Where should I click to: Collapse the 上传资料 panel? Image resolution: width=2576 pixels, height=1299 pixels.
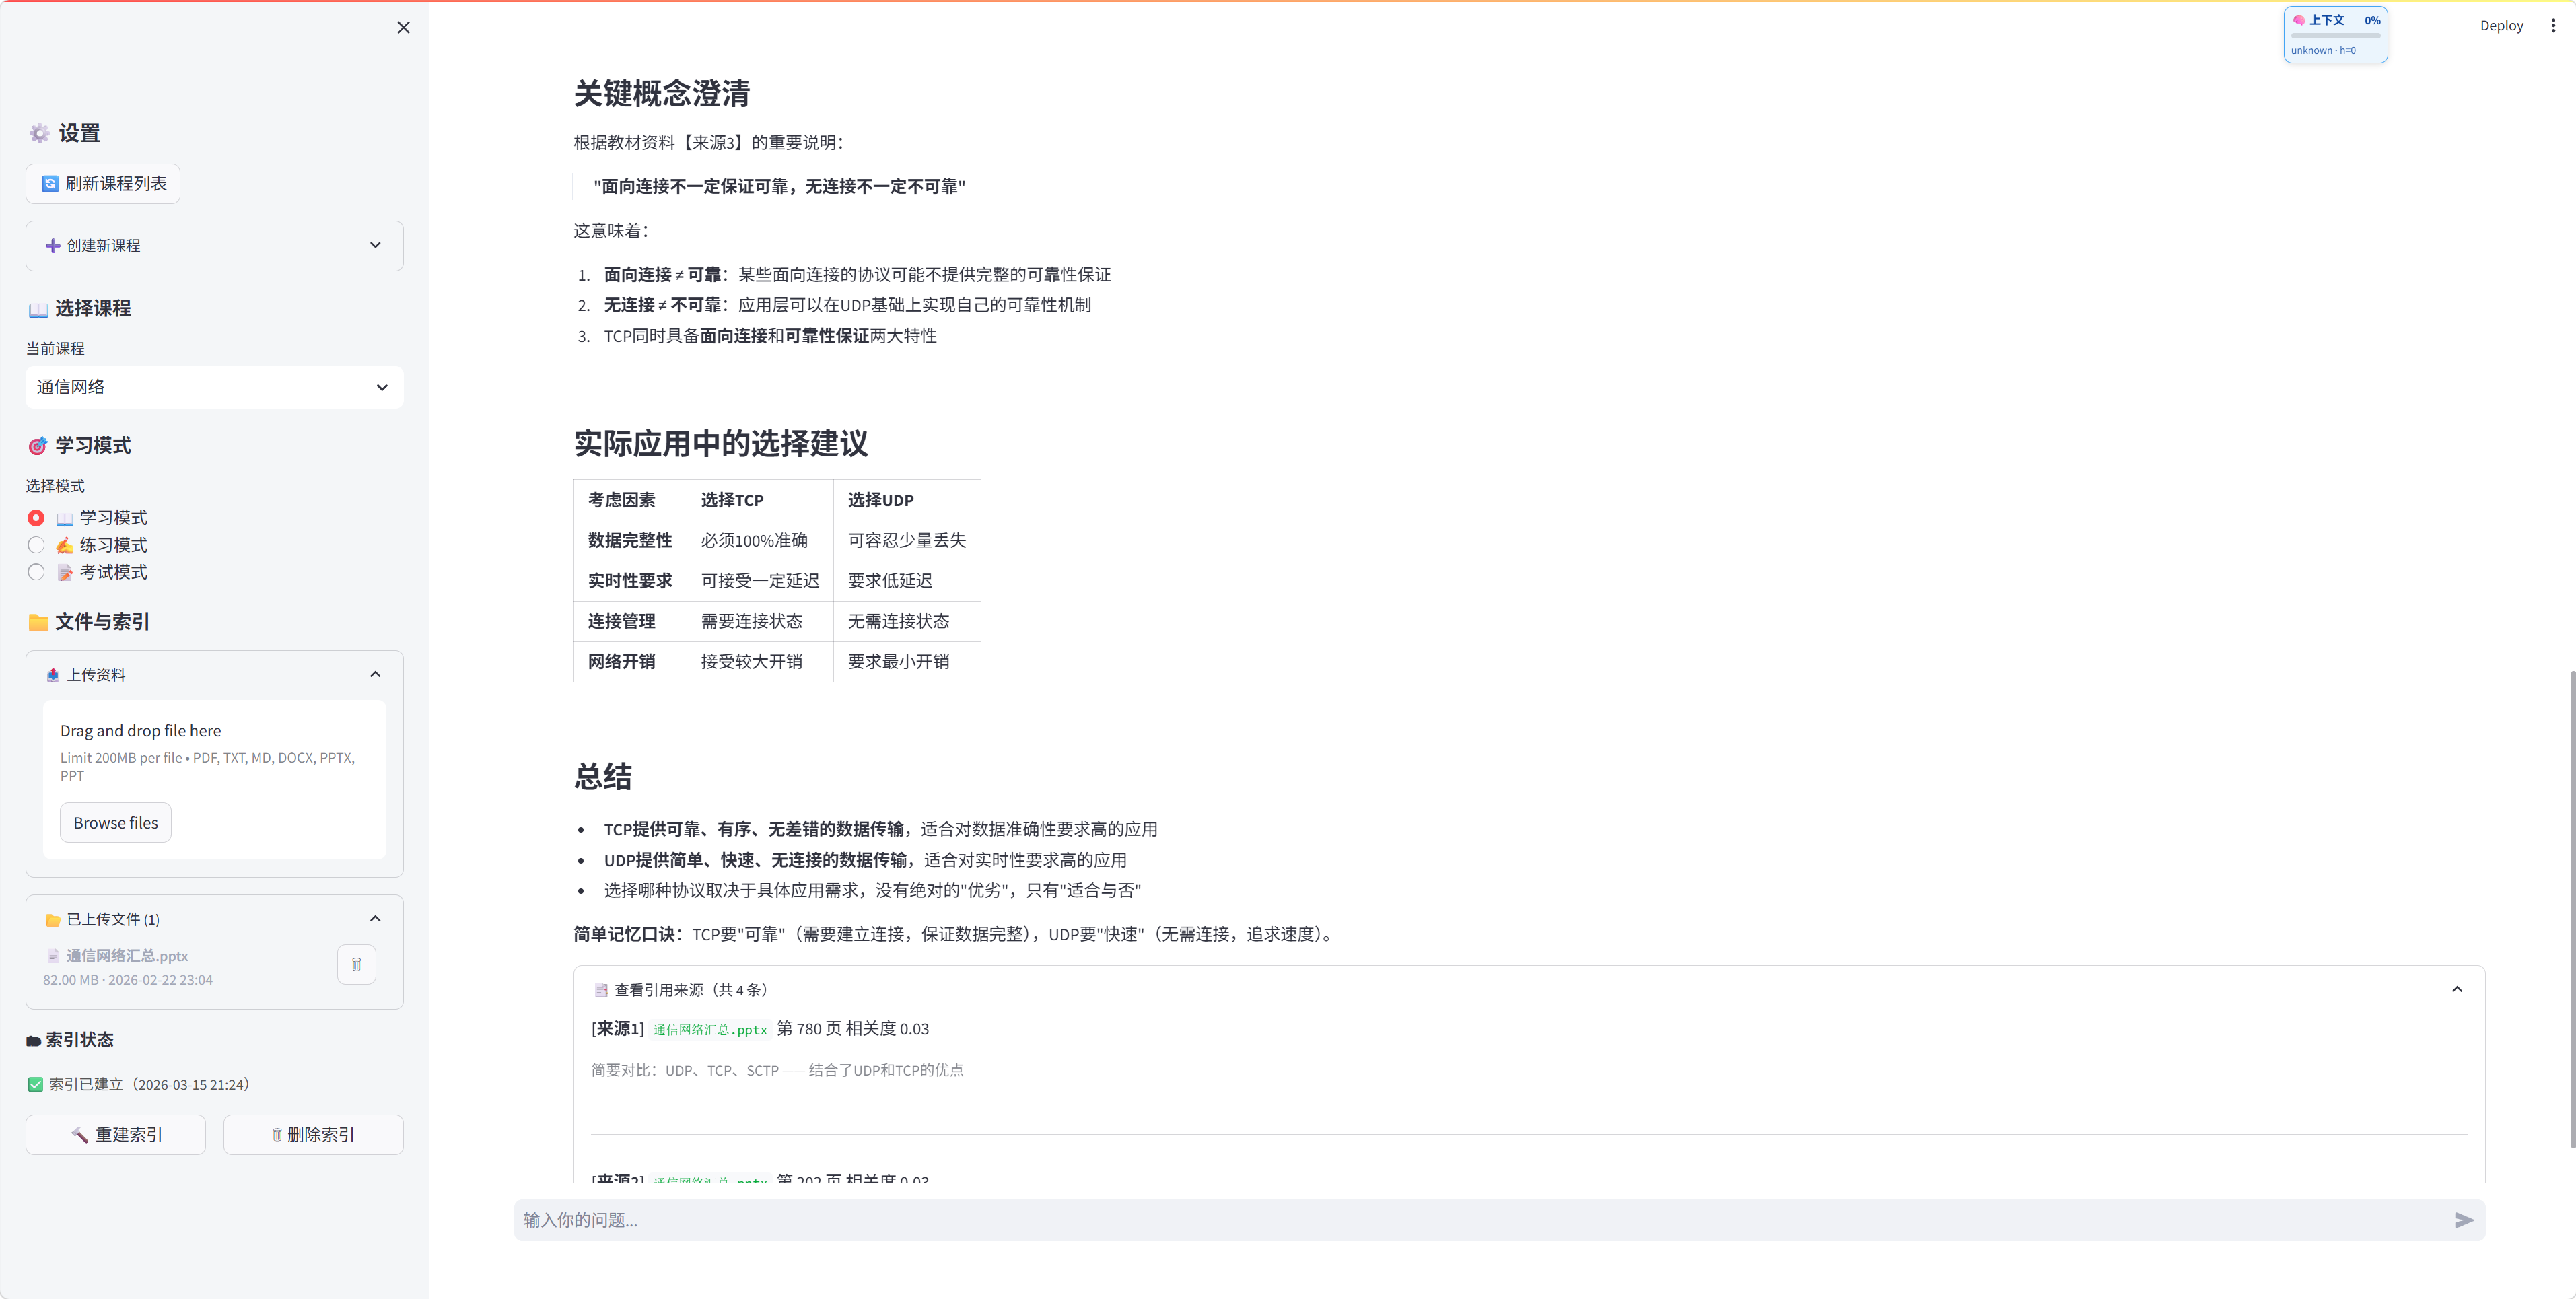[375, 673]
